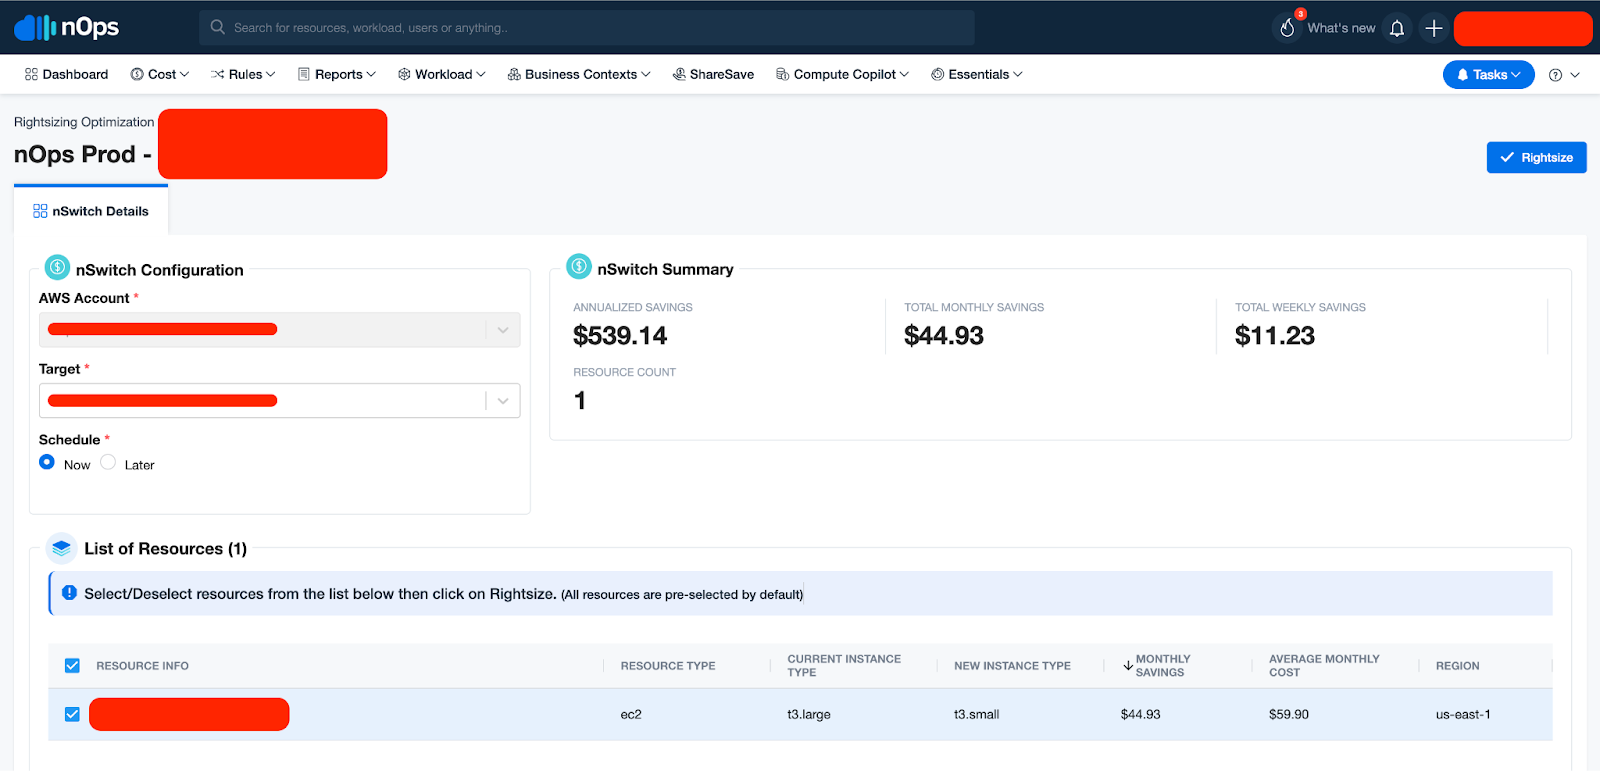Click the nSwitch Configuration dollar icon

(x=58, y=267)
